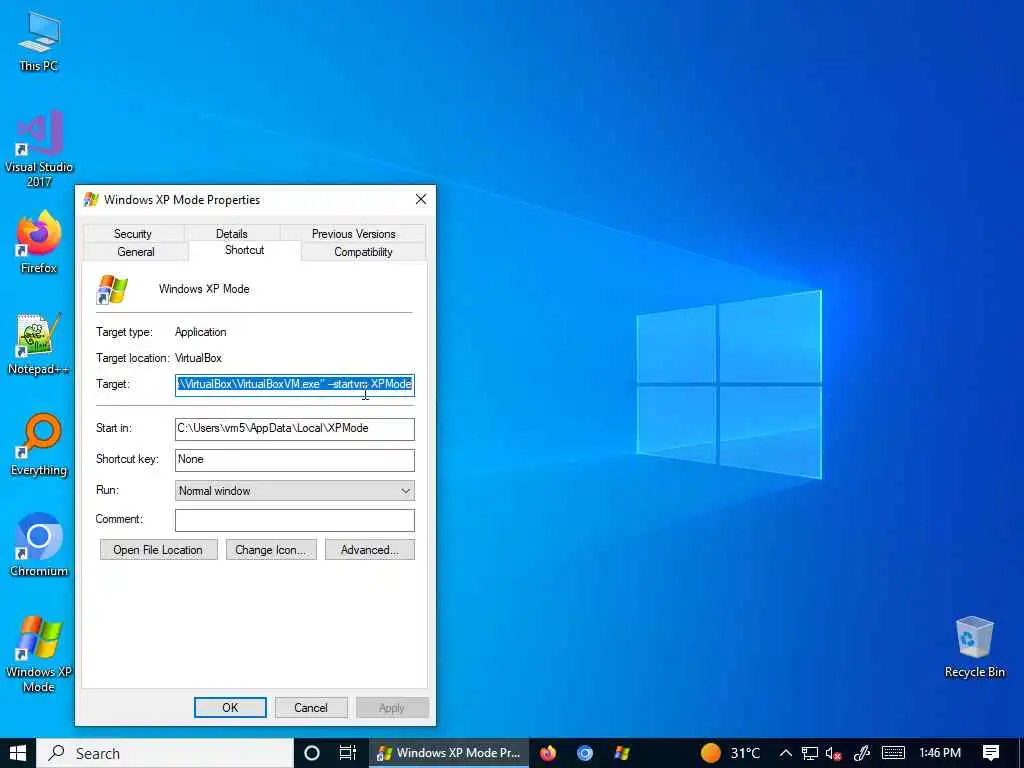Click the Windows XP Mode Properties taskbar button
Viewport: 1024px width, 768px height.
[x=450, y=753]
